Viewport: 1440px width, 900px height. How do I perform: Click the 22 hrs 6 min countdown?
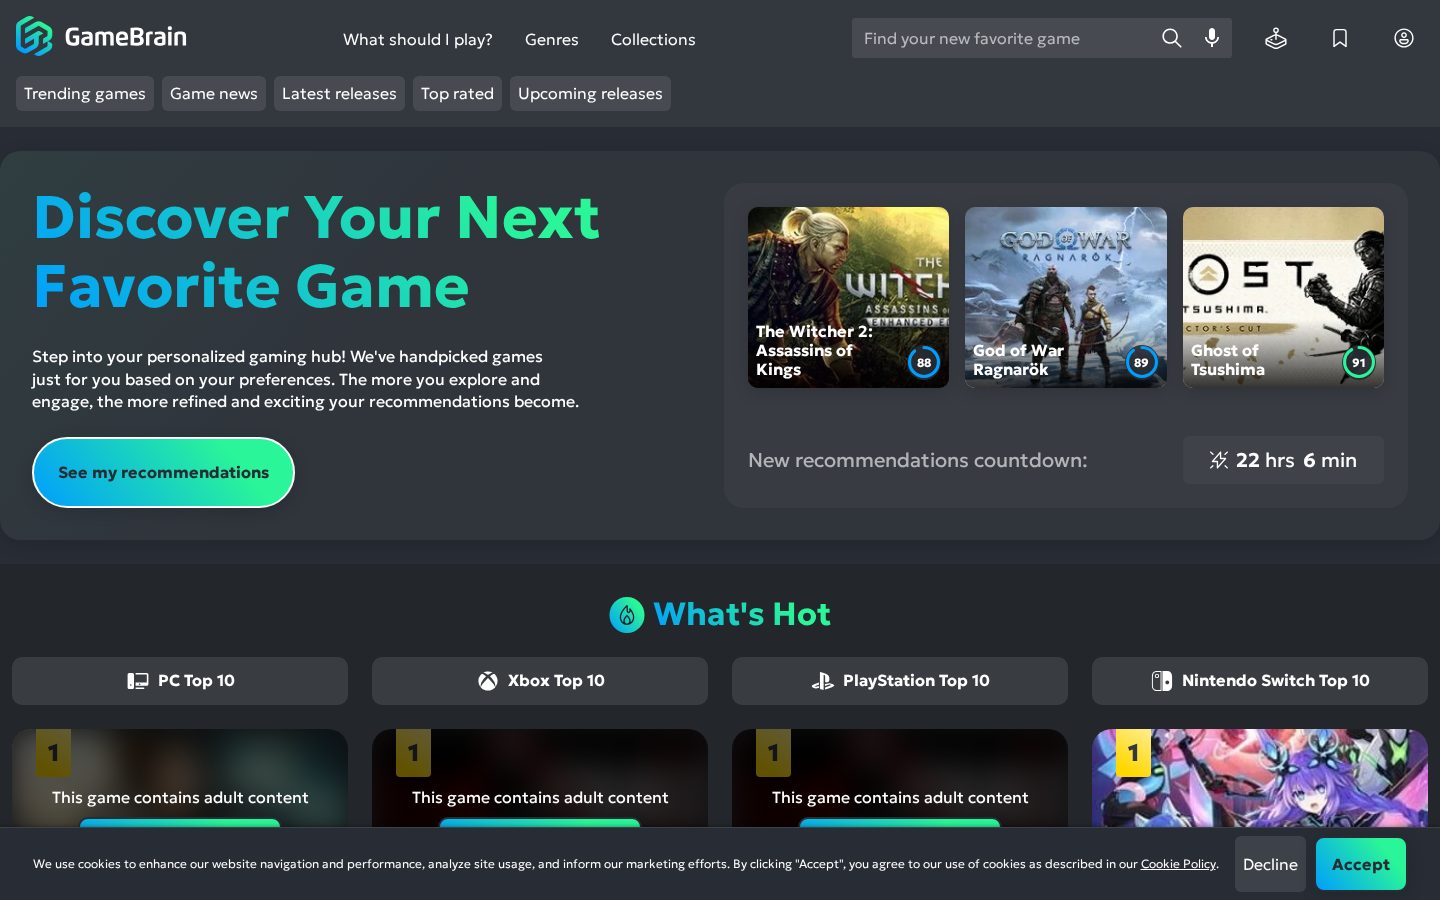point(1283,460)
